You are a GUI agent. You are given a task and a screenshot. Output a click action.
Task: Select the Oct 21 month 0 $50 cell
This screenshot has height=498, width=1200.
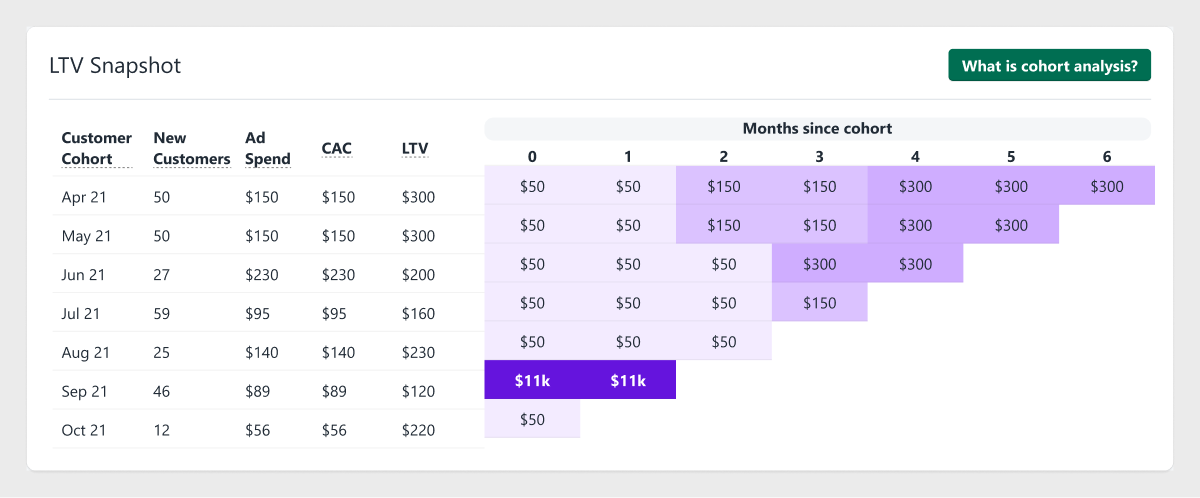532,419
